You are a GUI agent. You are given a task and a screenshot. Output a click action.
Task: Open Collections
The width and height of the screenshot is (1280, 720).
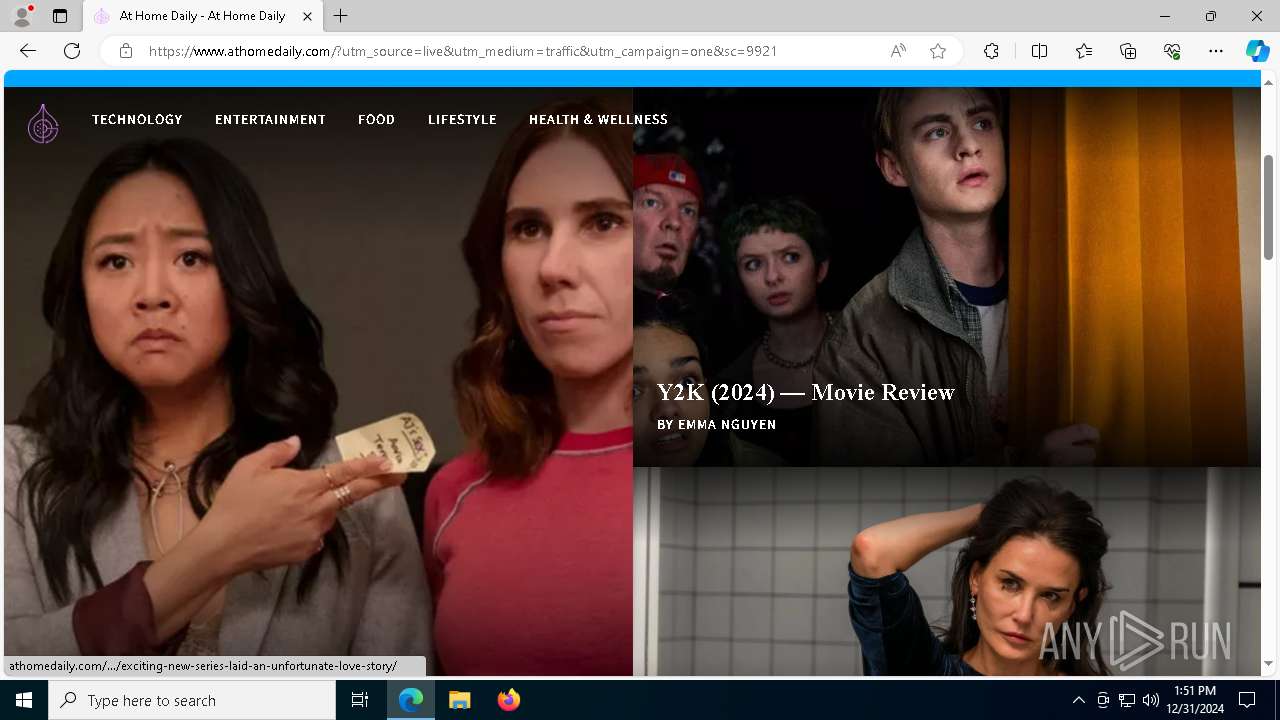[x=1128, y=51]
